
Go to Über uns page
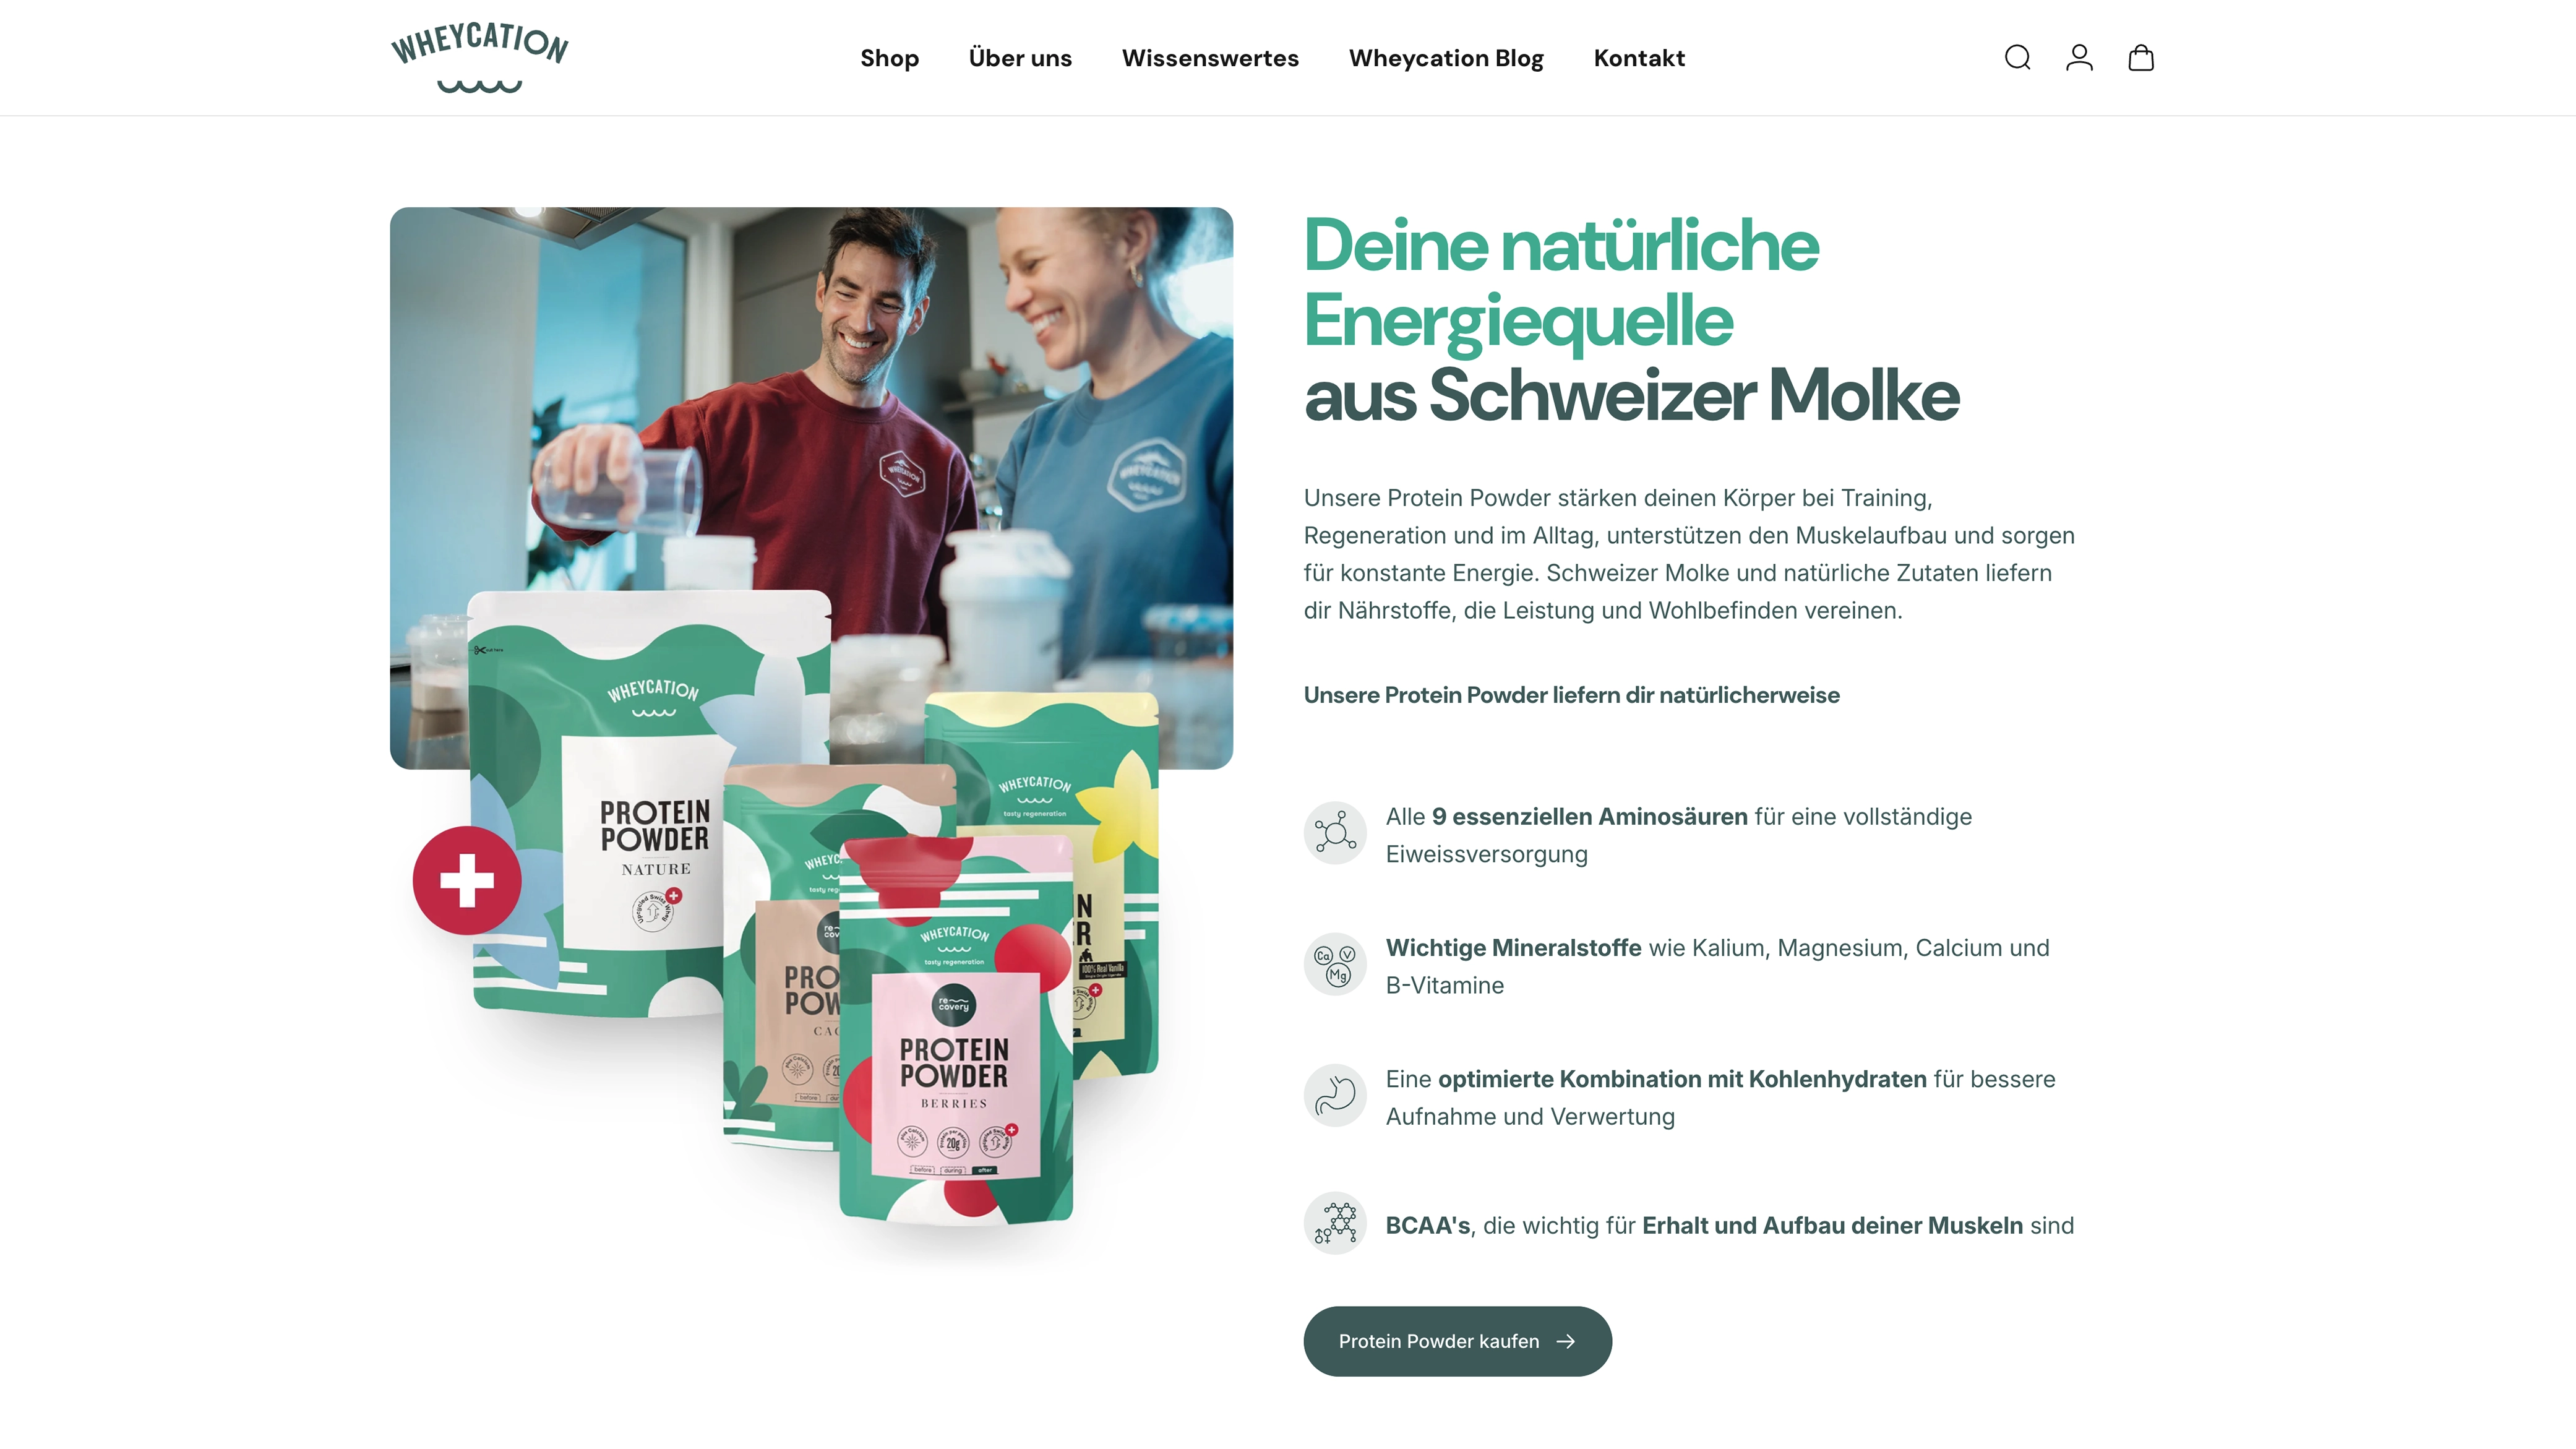[x=1020, y=58]
